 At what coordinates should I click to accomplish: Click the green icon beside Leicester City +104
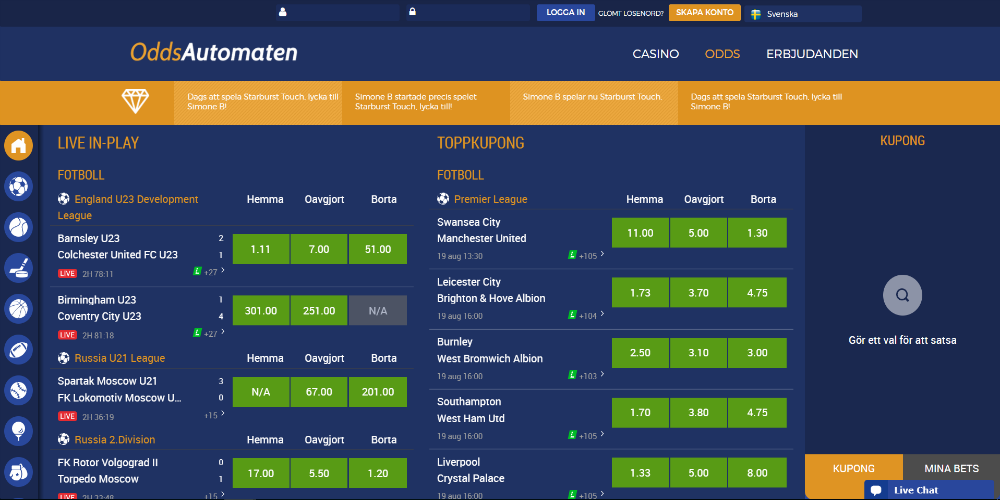click(572, 315)
